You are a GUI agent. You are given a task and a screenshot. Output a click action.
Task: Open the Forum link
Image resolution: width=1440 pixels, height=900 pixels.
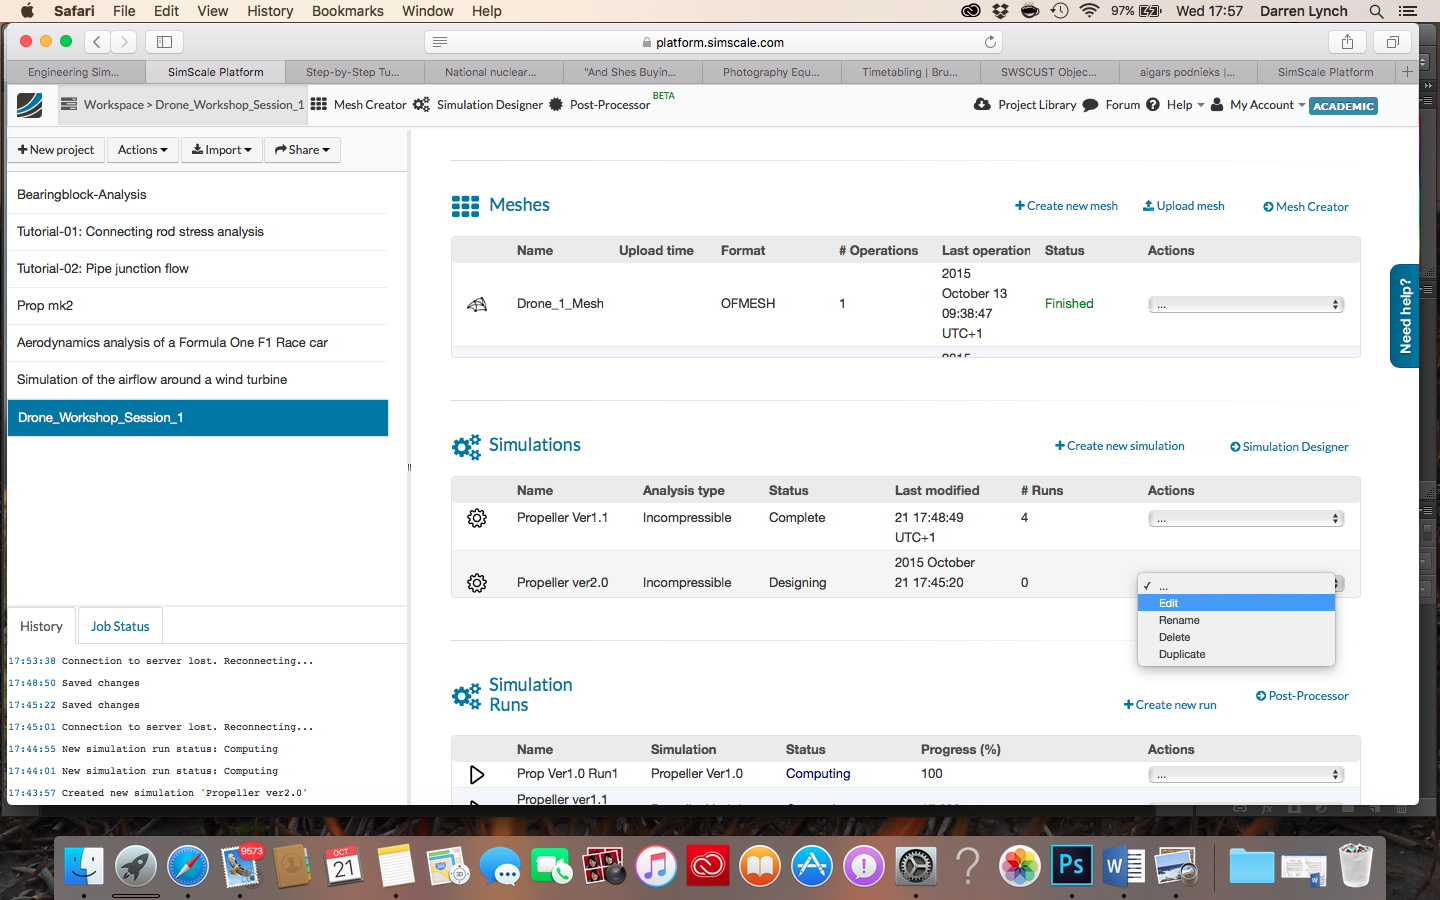coord(1111,105)
